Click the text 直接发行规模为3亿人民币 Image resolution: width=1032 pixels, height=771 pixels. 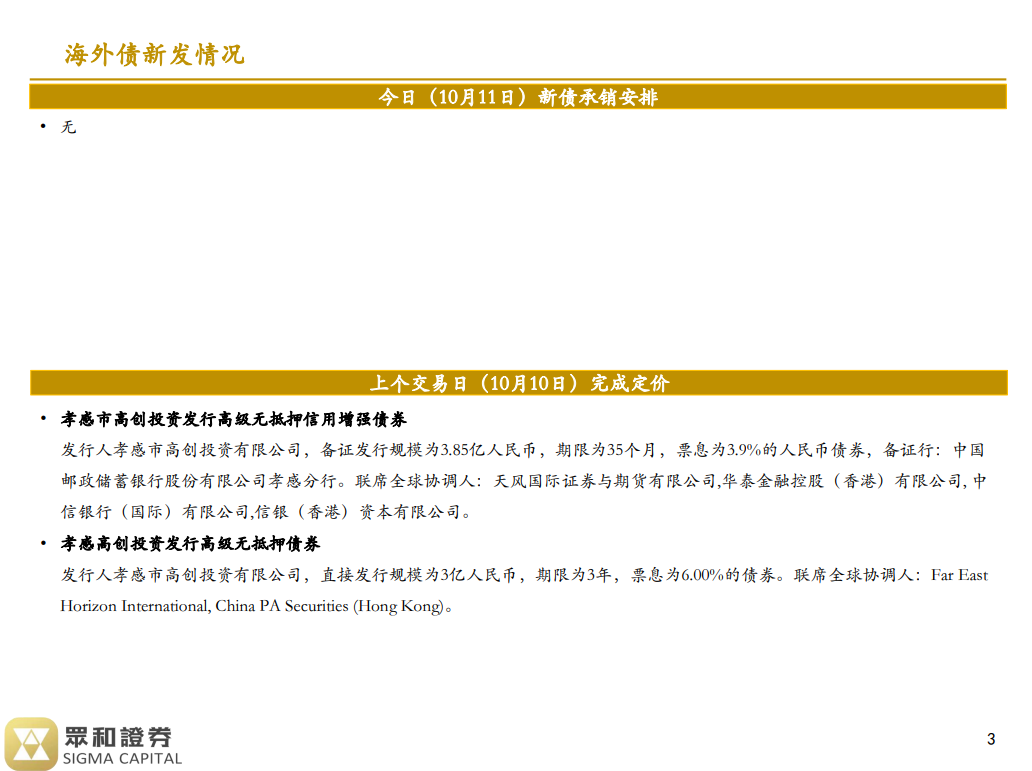coord(418,575)
